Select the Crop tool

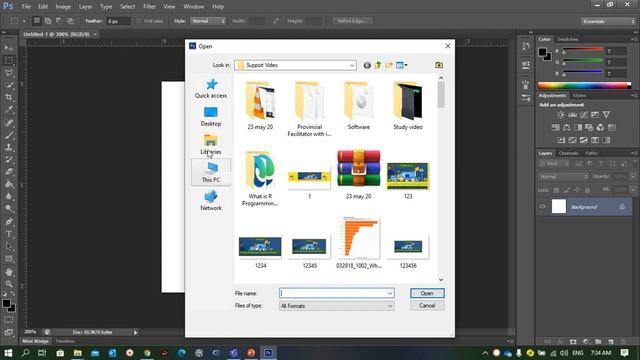click(x=9, y=98)
